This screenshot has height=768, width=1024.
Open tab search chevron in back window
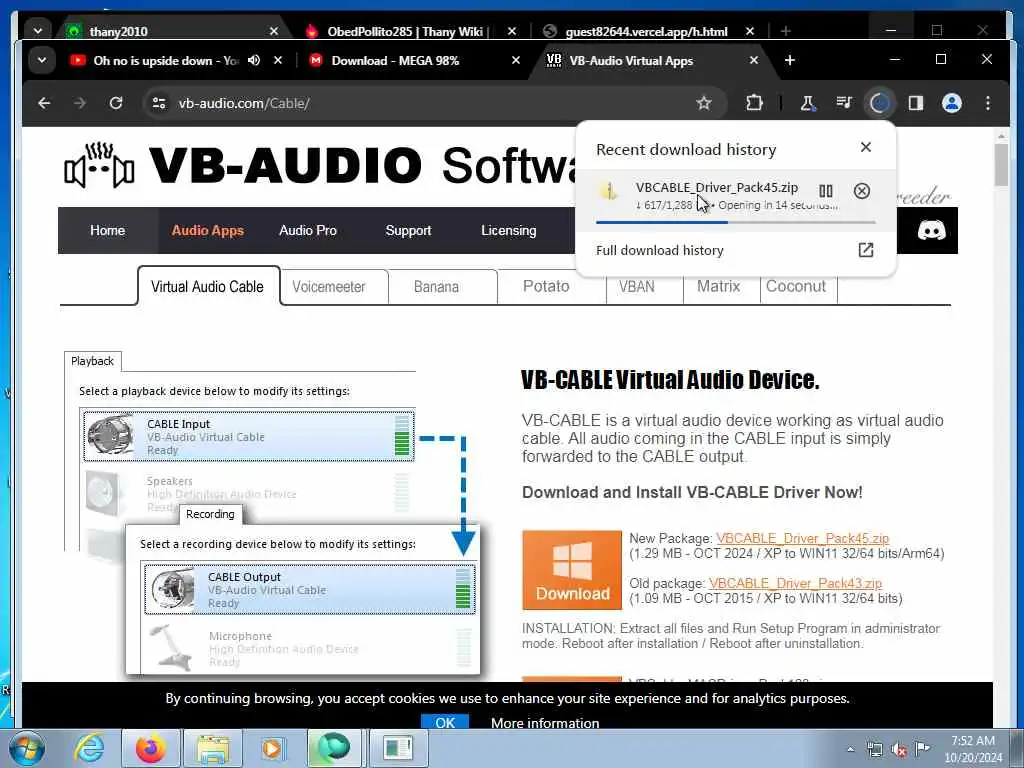coord(38,31)
